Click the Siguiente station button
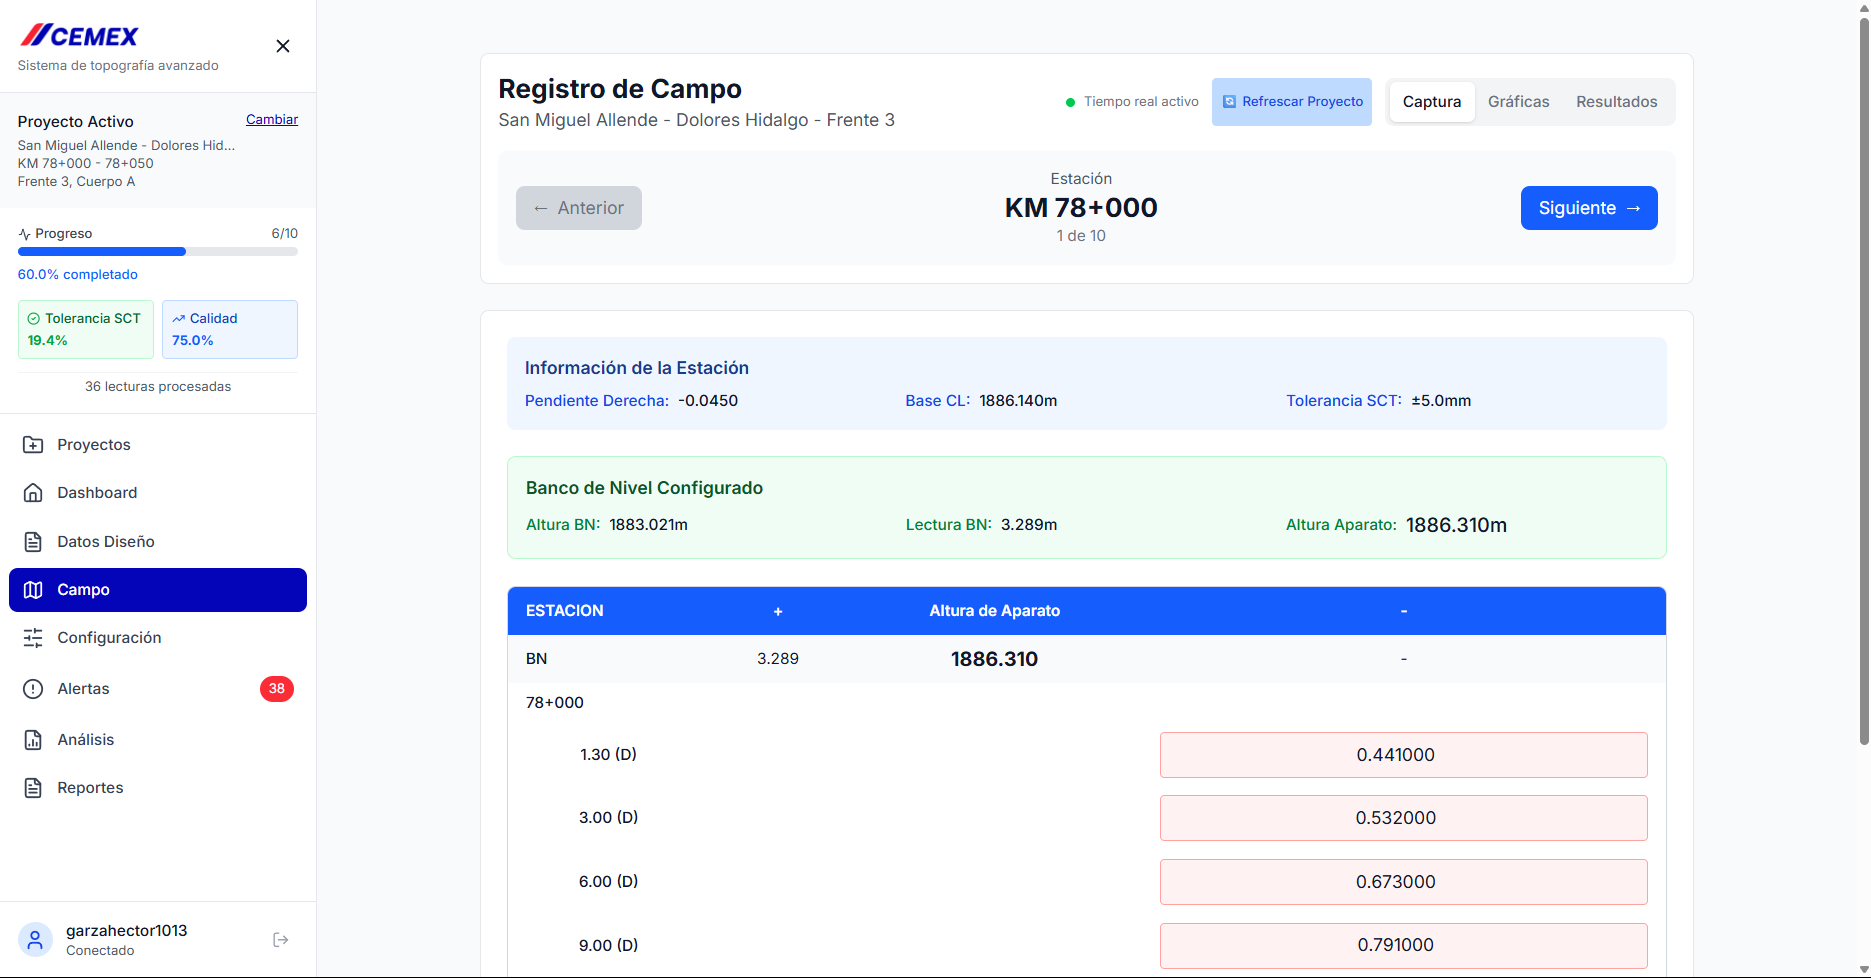The width and height of the screenshot is (1871, 978). click(1589, 208)
